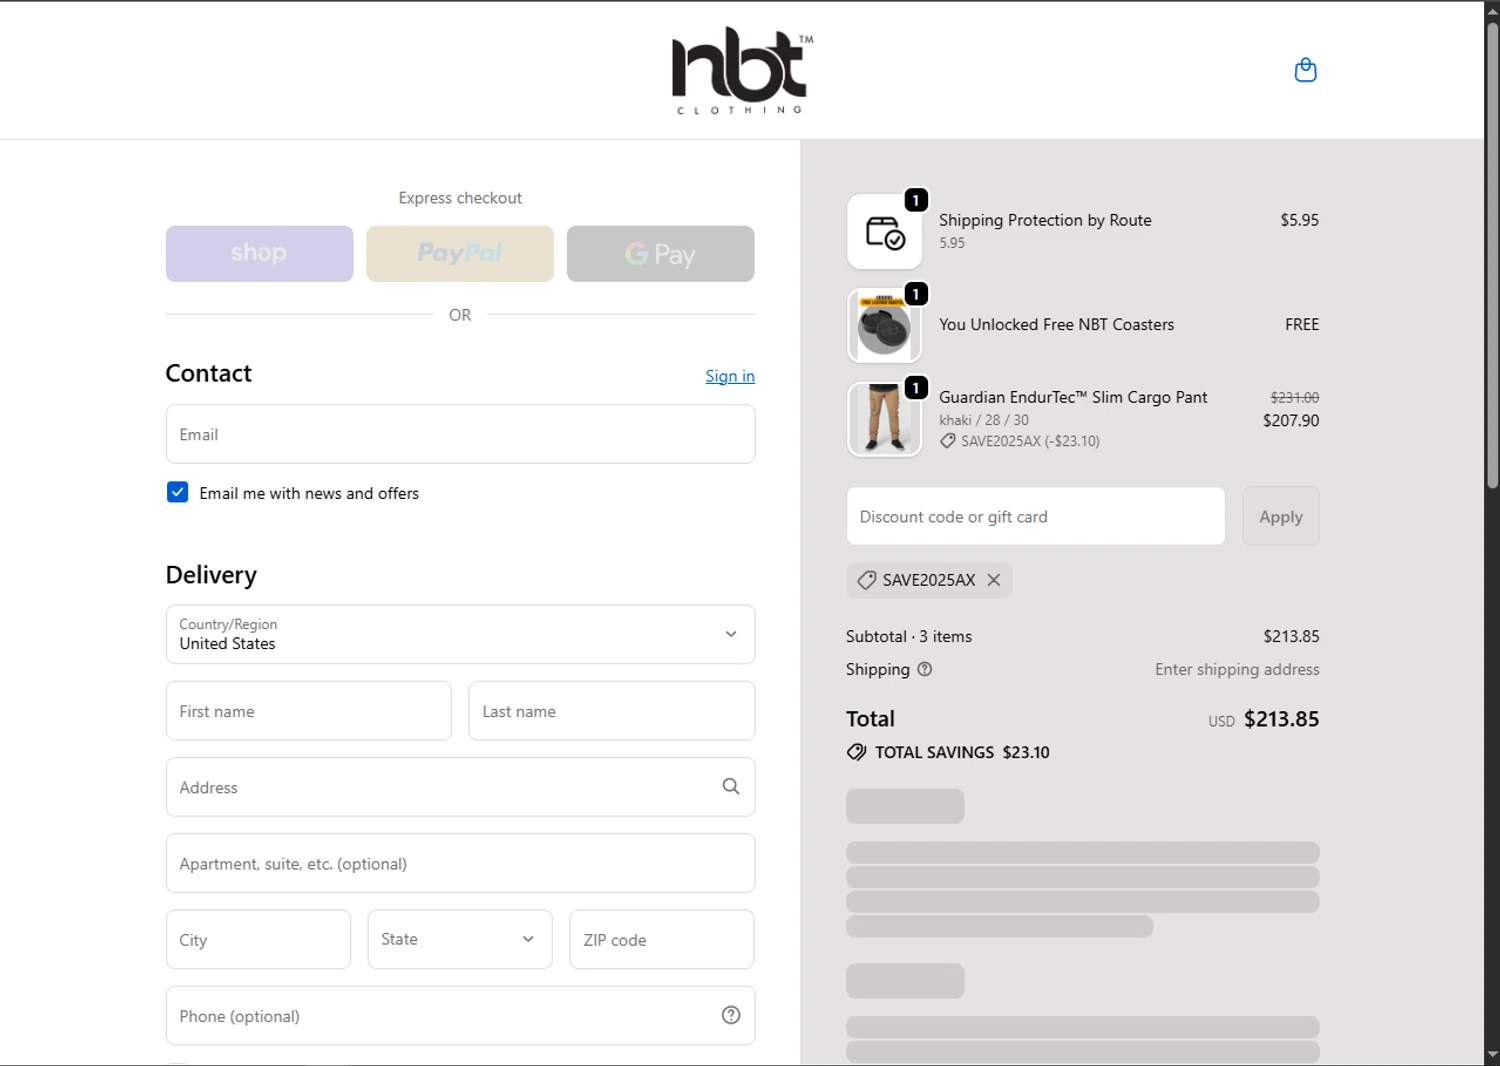Viewport: 1500px width, 1066px height.
Task: Focus the Phone (optional) field
Action: [460, 1015]
